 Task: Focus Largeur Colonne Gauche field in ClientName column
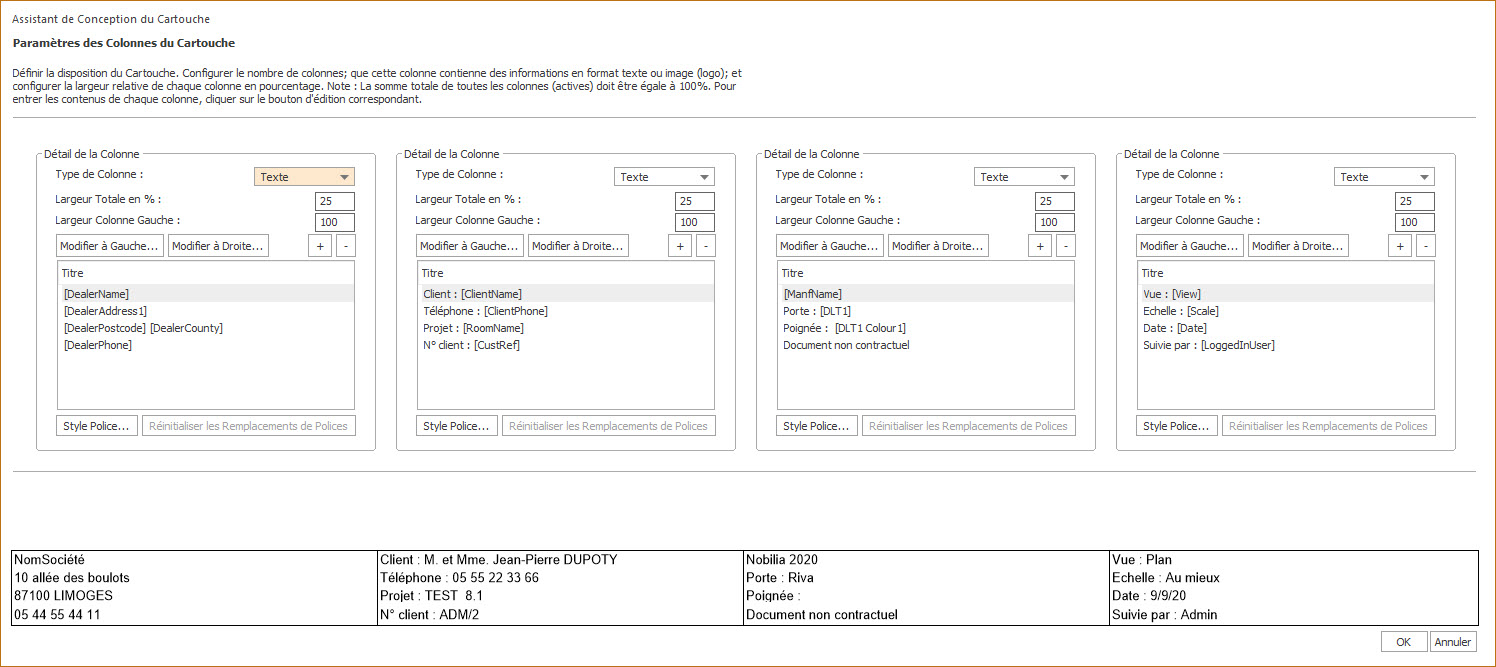[x=695, y=222]
